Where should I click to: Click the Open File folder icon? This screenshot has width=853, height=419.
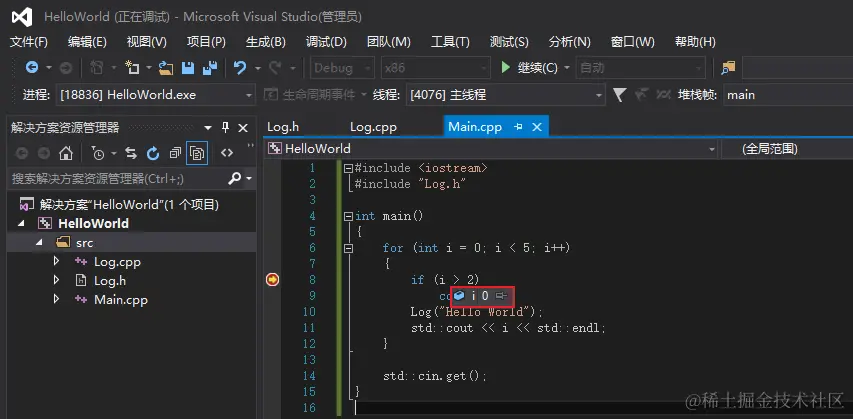point(166,67)
